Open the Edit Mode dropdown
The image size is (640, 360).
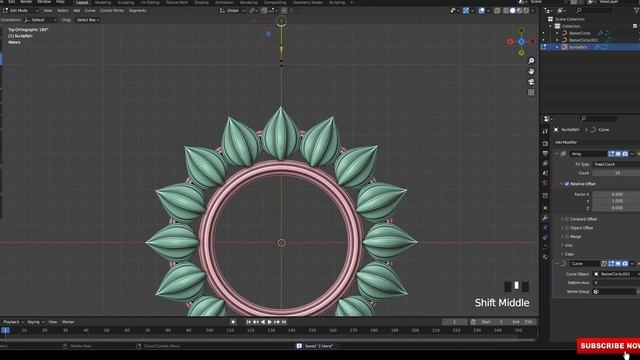(21, 11)
